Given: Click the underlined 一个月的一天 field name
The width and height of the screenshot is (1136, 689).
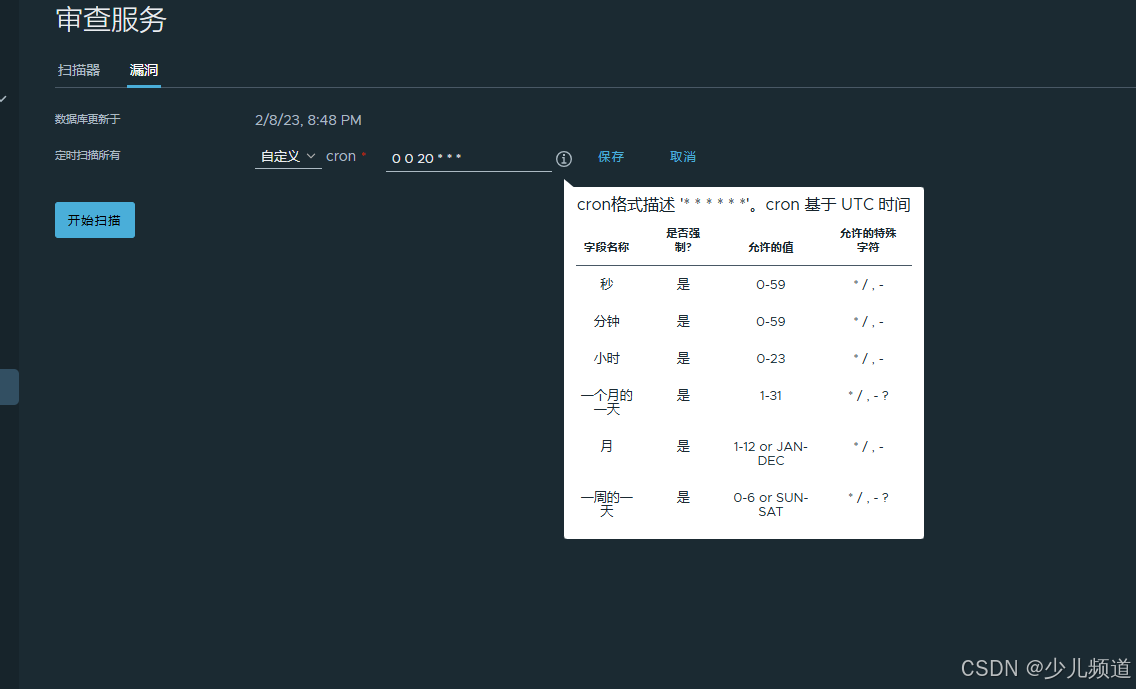Looking at the screenshot, I should (606, 401).
